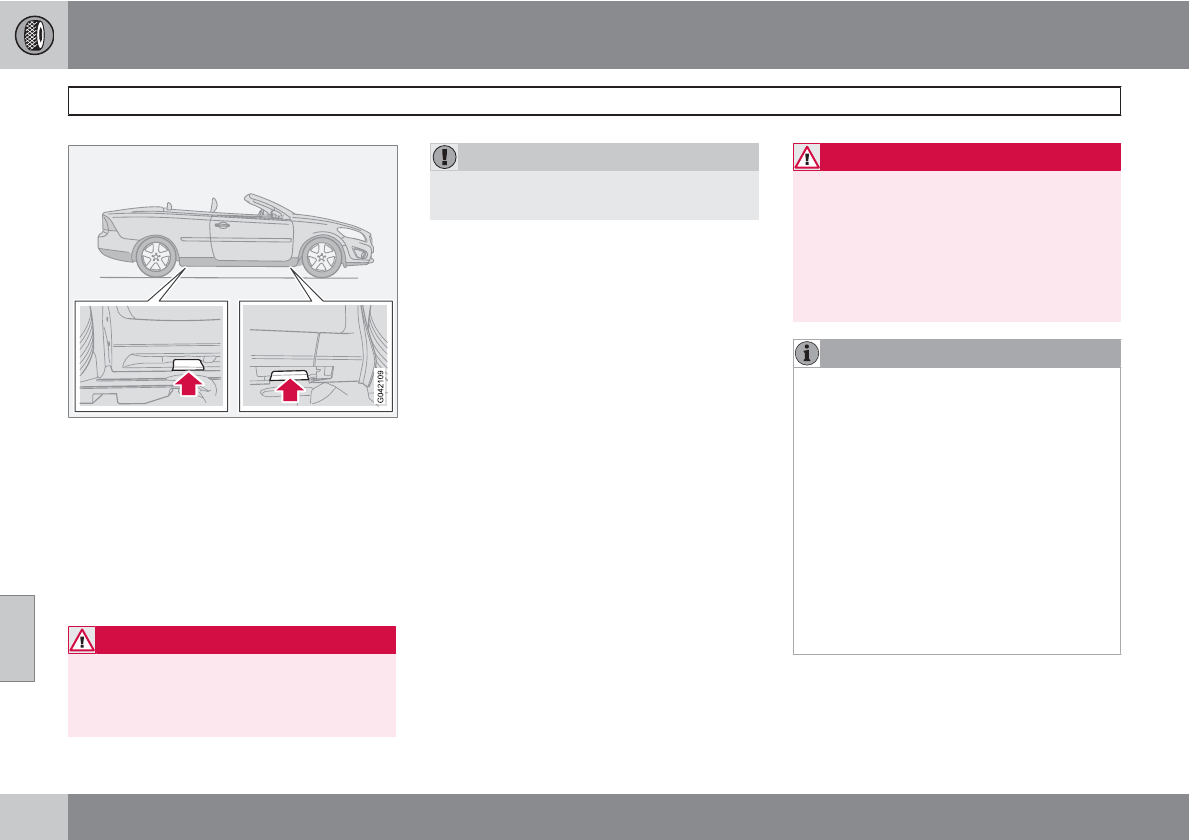1190x840 pixels.
Task: Select the left jack-point inset image
Action: (154, 355)
